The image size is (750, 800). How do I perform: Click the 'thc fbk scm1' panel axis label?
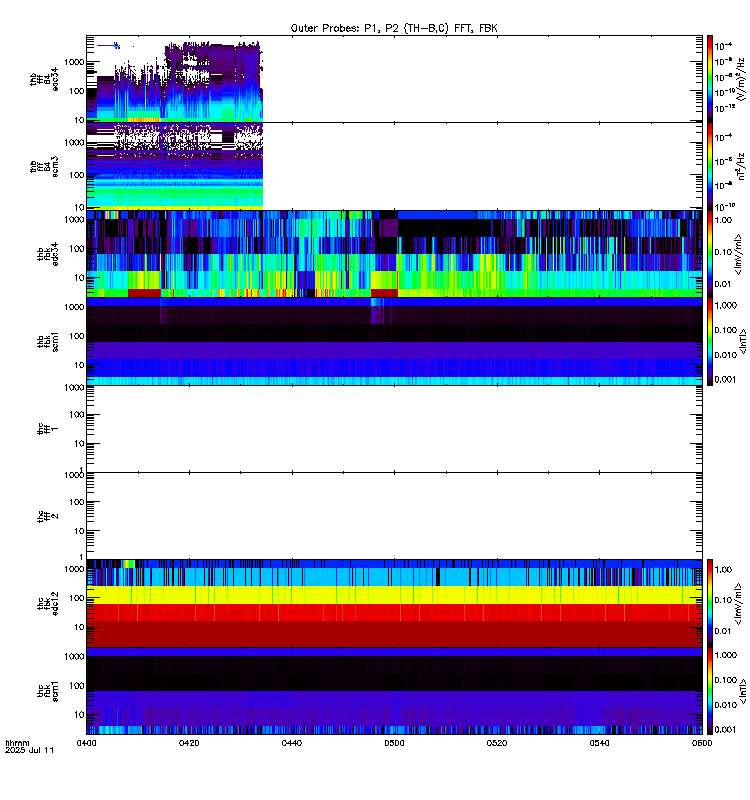48,691
